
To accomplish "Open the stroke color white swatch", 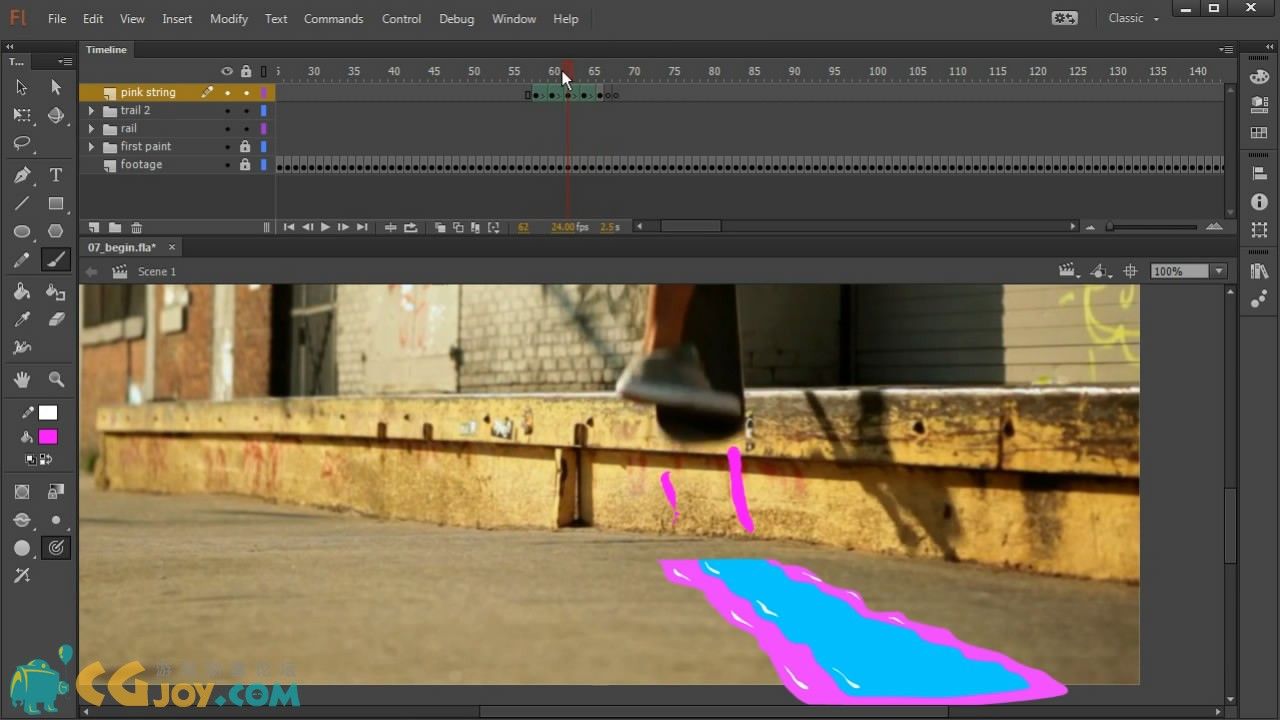I will [48, 413].
